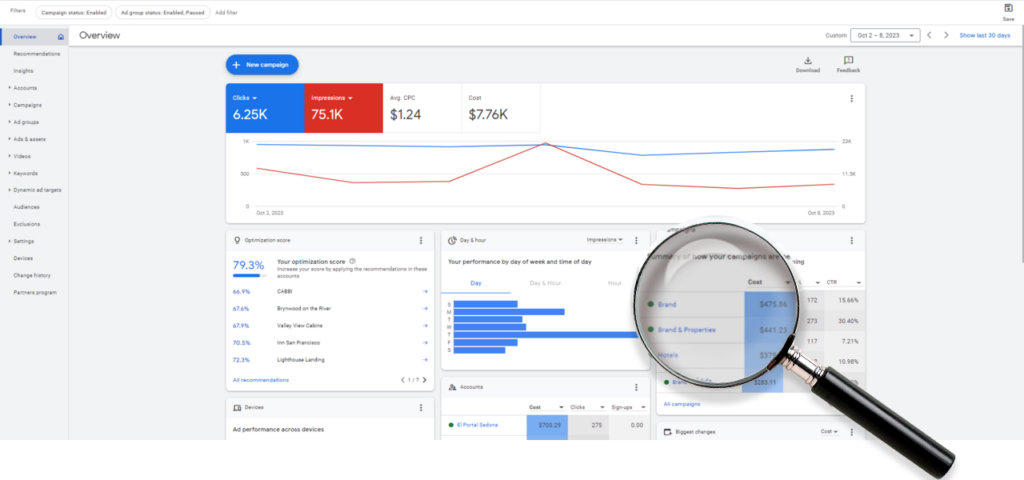Click the arrow for Brynwood on the River
This screenshot has width=1024, height=480.
tap(425, 308)
